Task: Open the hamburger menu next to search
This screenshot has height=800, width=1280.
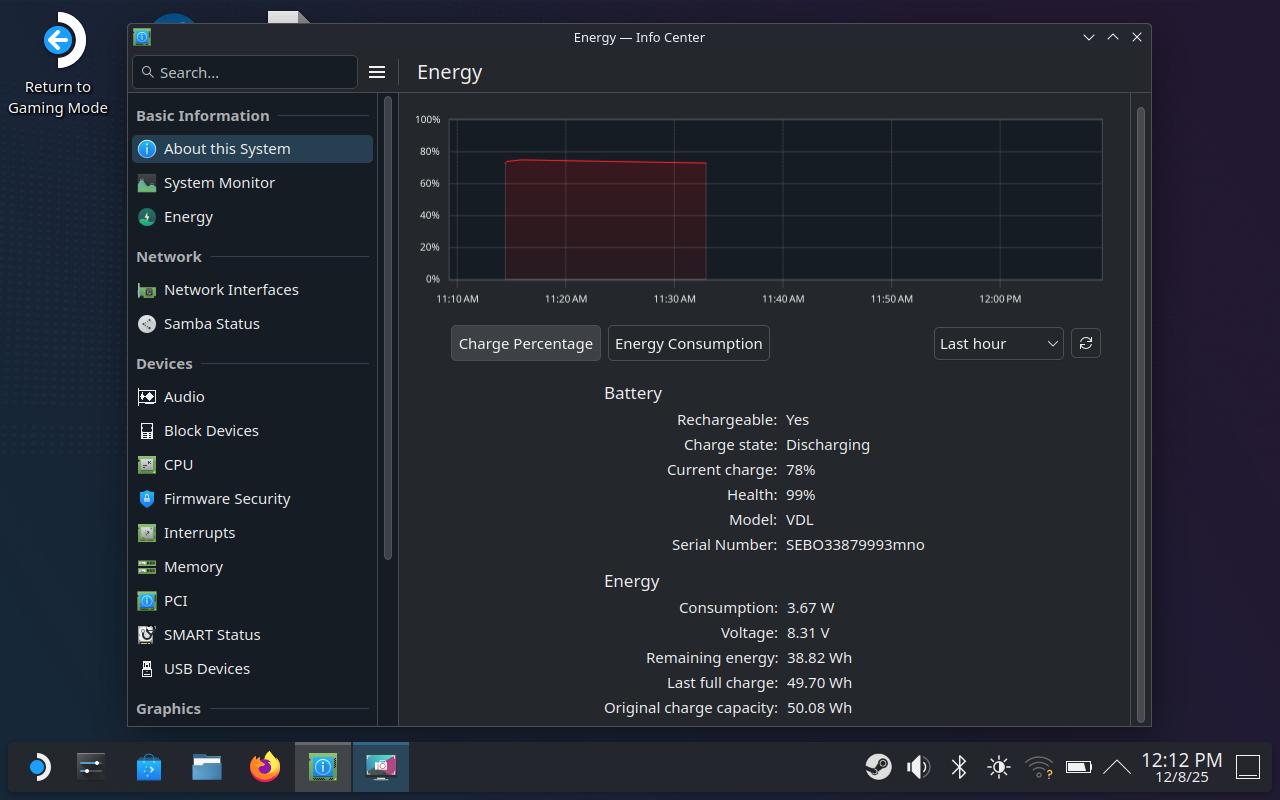Action: click(x=377, y=72)
